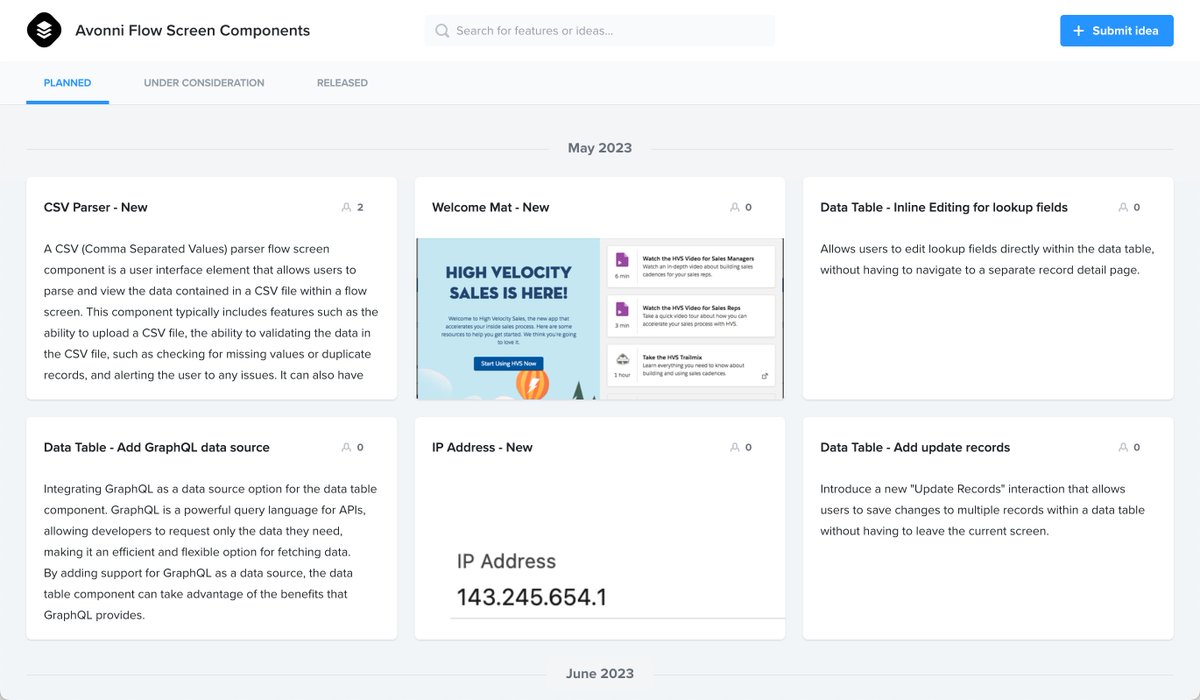Image resolution: width=1200 pixels, height=700 pixels.
Task: Click the Update Records interaction description text
Action: pos(982,510)
